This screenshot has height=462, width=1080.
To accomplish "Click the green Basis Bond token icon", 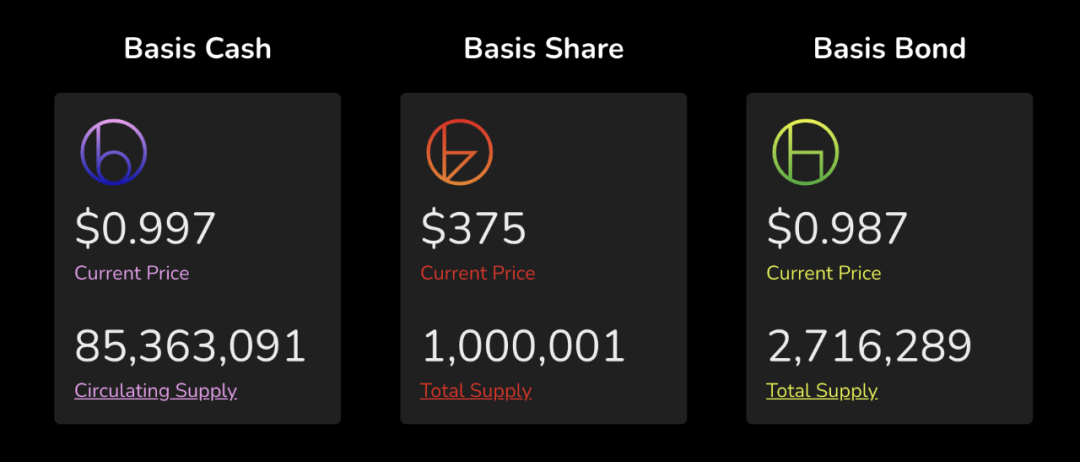I will pos(805,152).
